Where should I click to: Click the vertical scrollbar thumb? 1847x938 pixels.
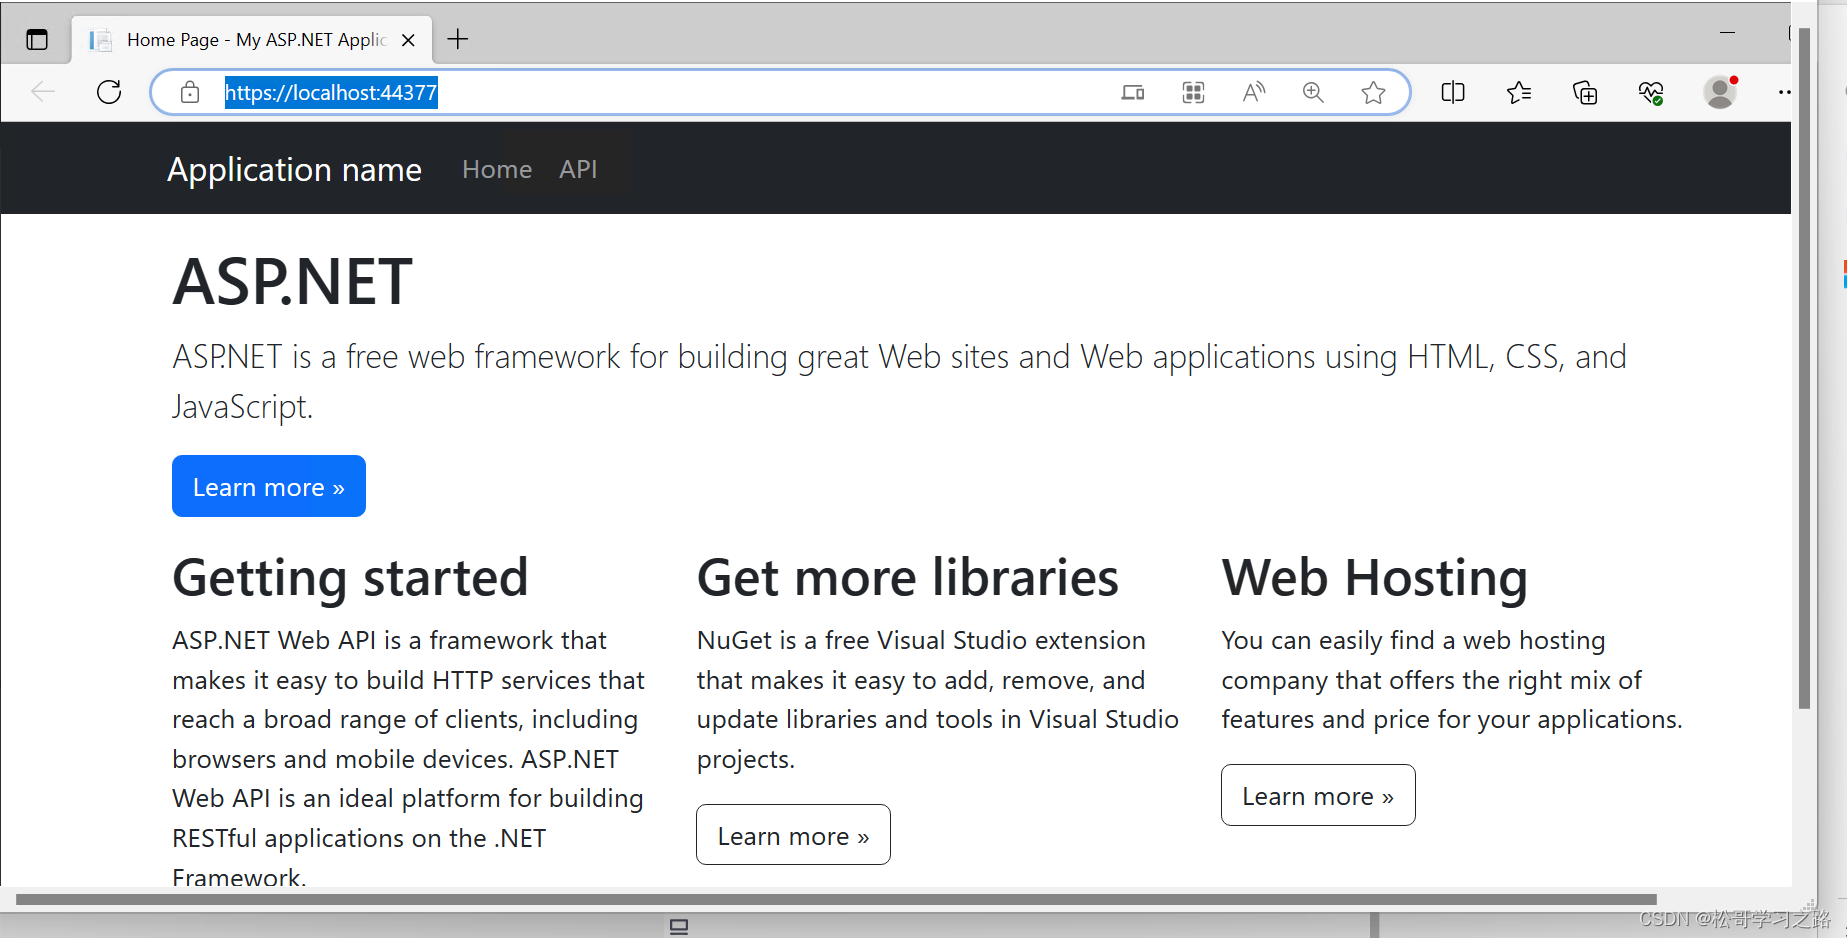(1804, 370)
